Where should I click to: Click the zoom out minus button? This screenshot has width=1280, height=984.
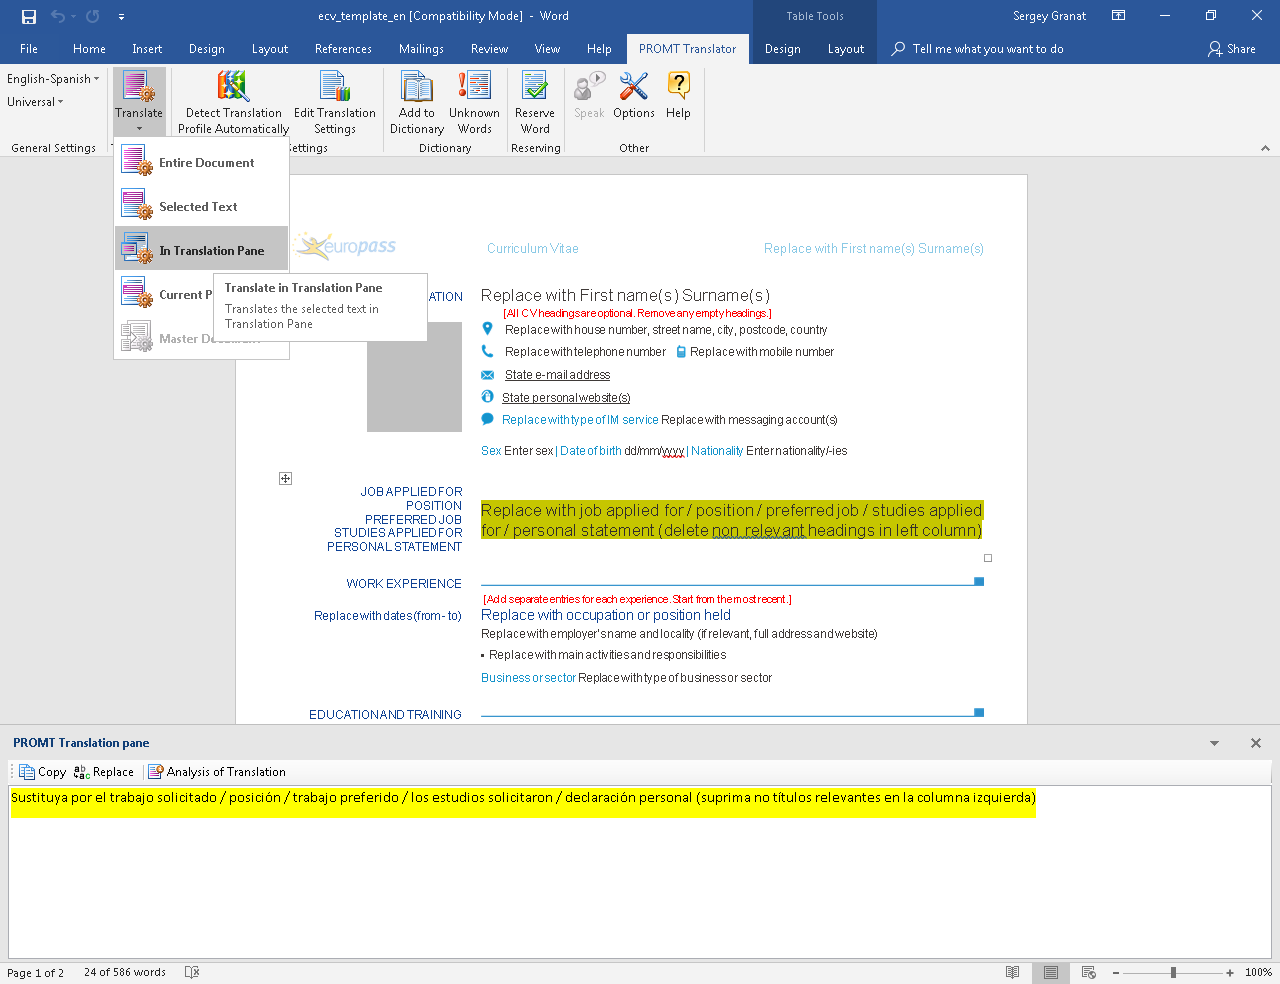tap(1116, 973)
